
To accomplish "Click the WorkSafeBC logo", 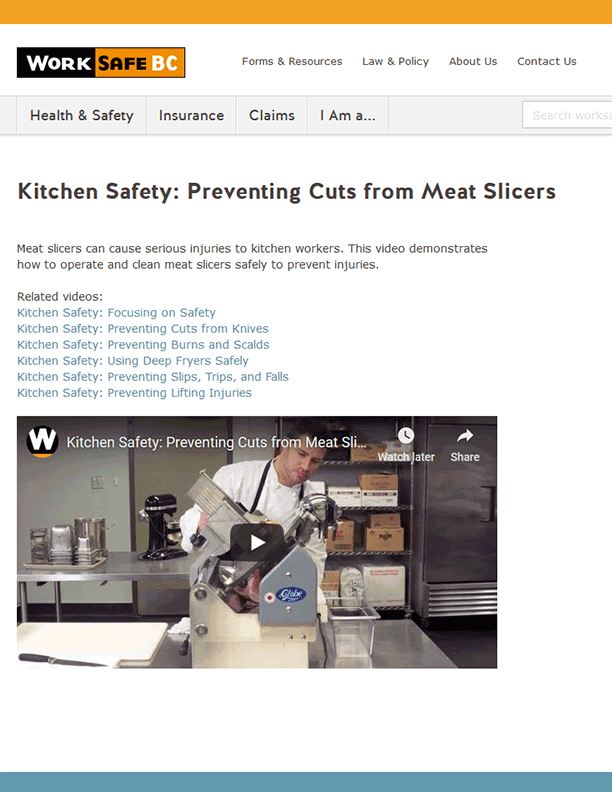I will 101,63.
